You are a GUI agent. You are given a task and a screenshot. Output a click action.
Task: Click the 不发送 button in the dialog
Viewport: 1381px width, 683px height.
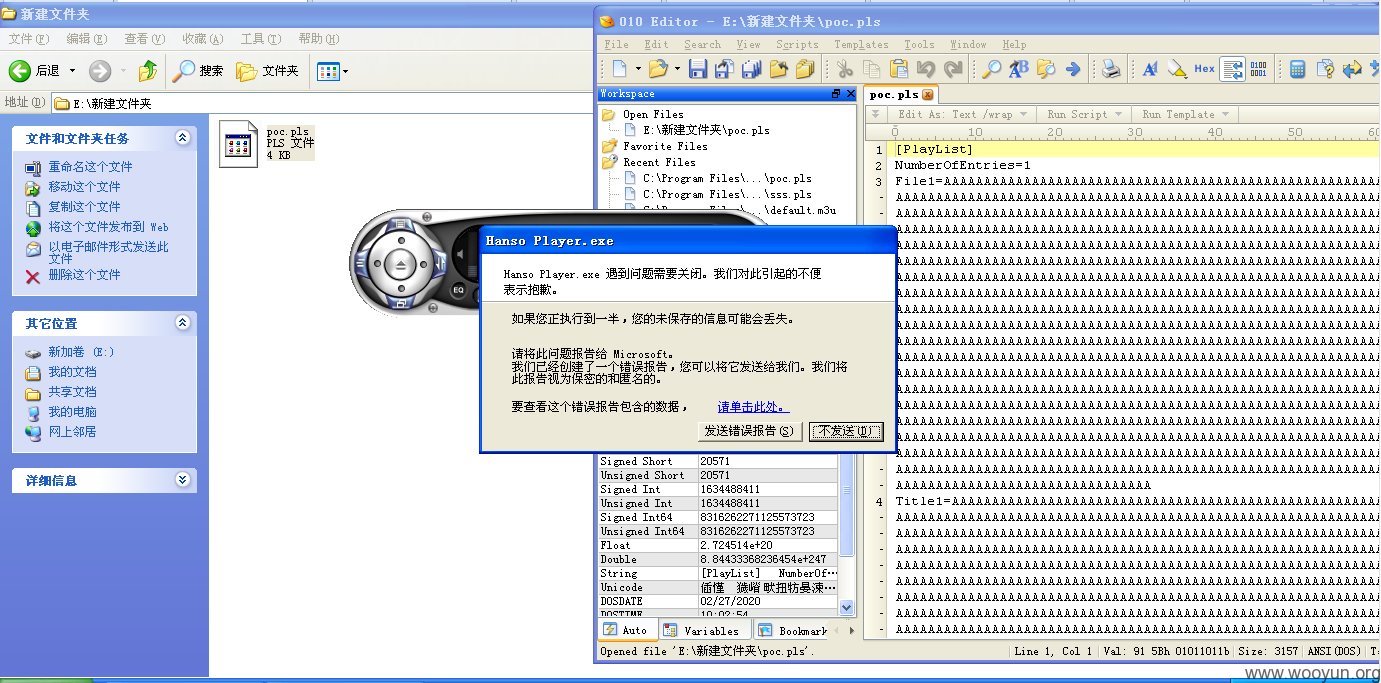tap(846, 431)
